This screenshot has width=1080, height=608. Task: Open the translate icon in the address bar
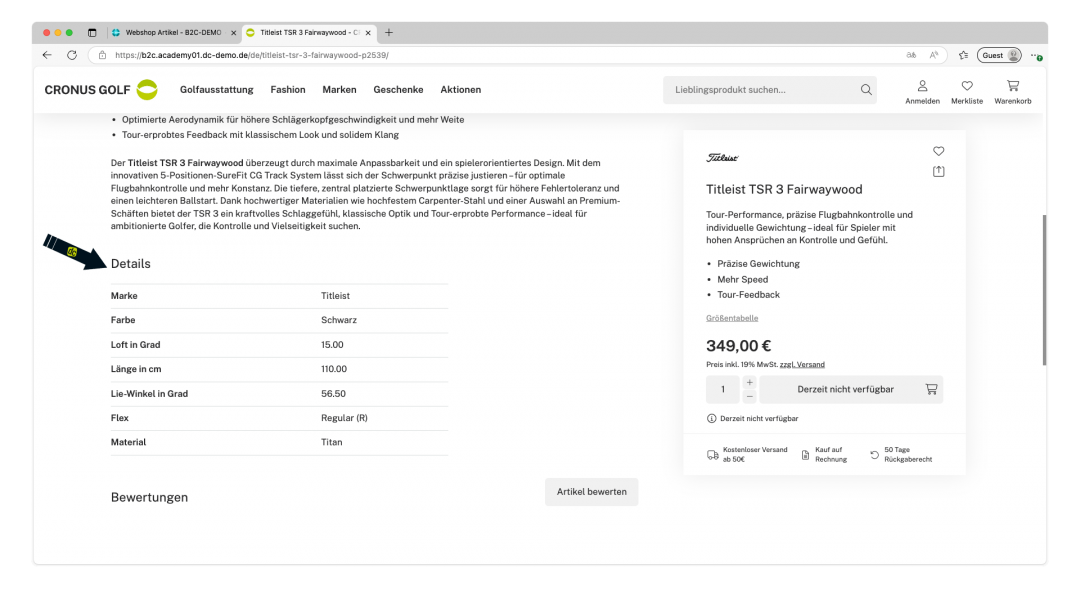tap(911, 55)
